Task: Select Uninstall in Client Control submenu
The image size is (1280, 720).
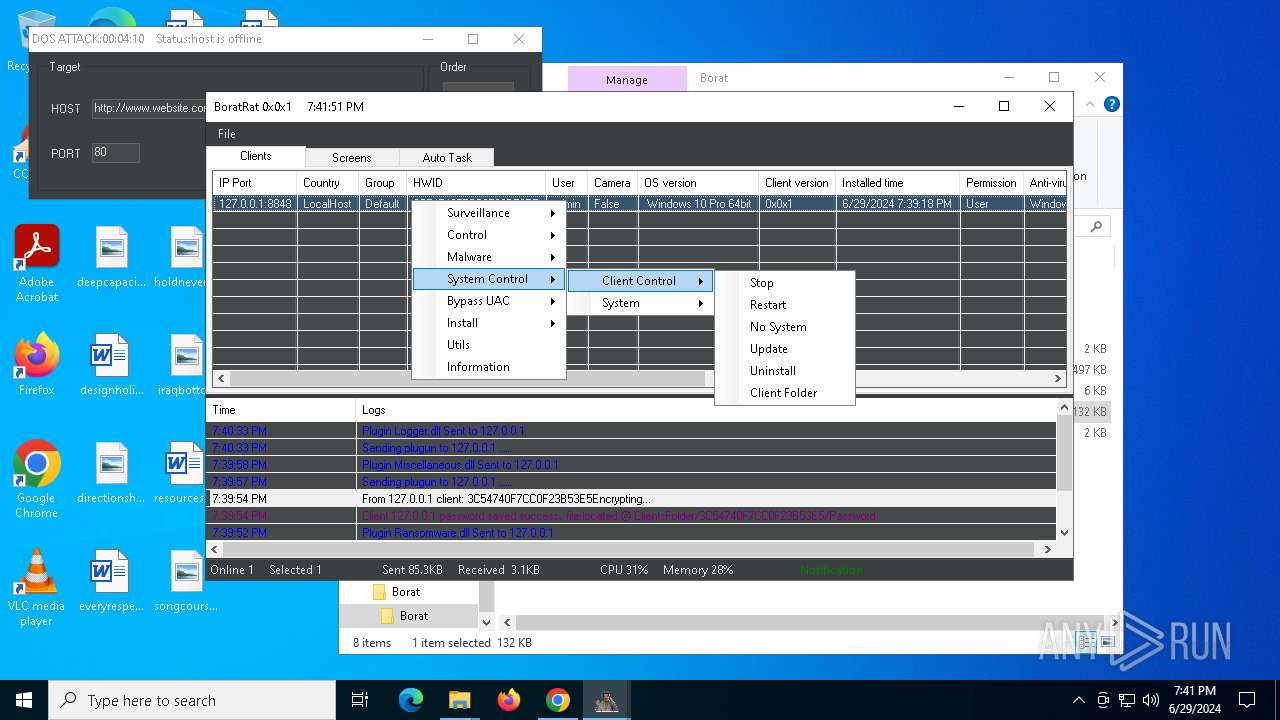Action: (785, 371)
